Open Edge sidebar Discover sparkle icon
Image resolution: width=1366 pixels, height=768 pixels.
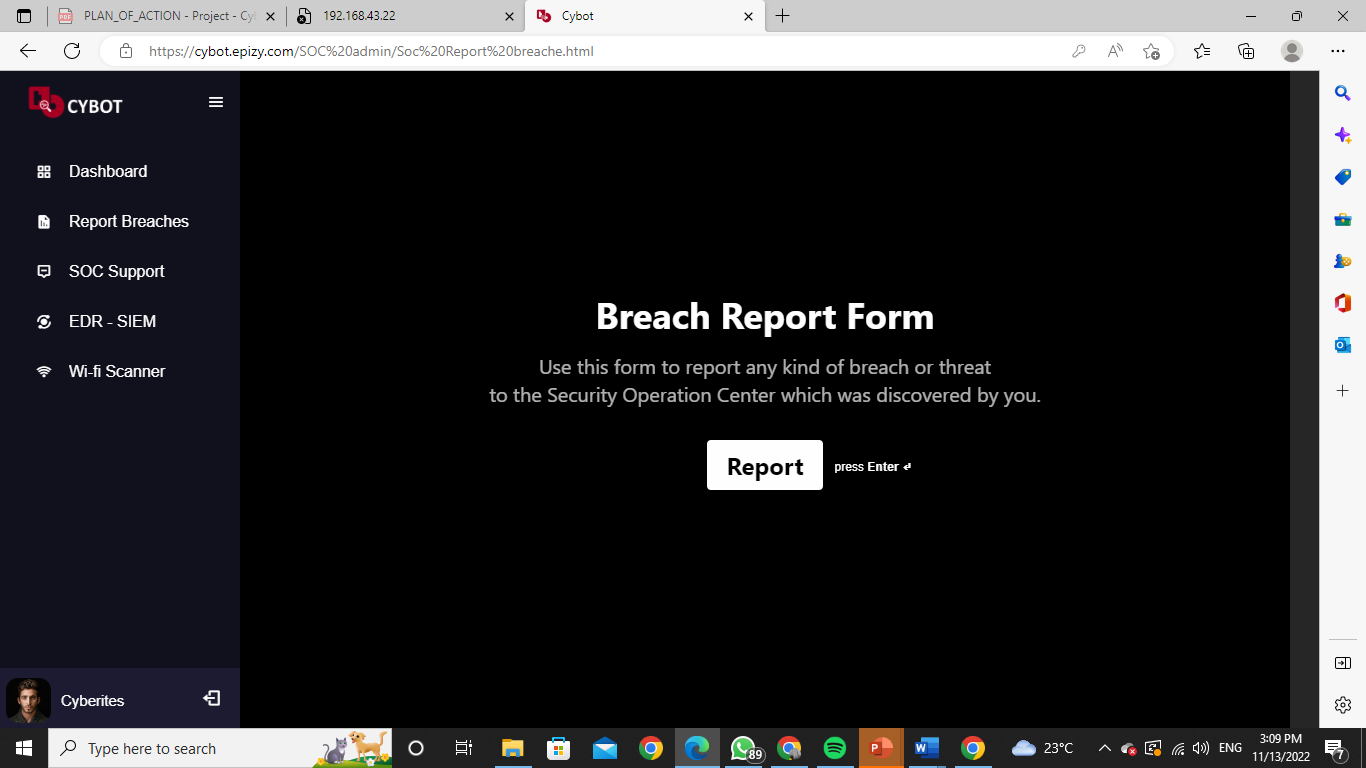point(1343,135)
